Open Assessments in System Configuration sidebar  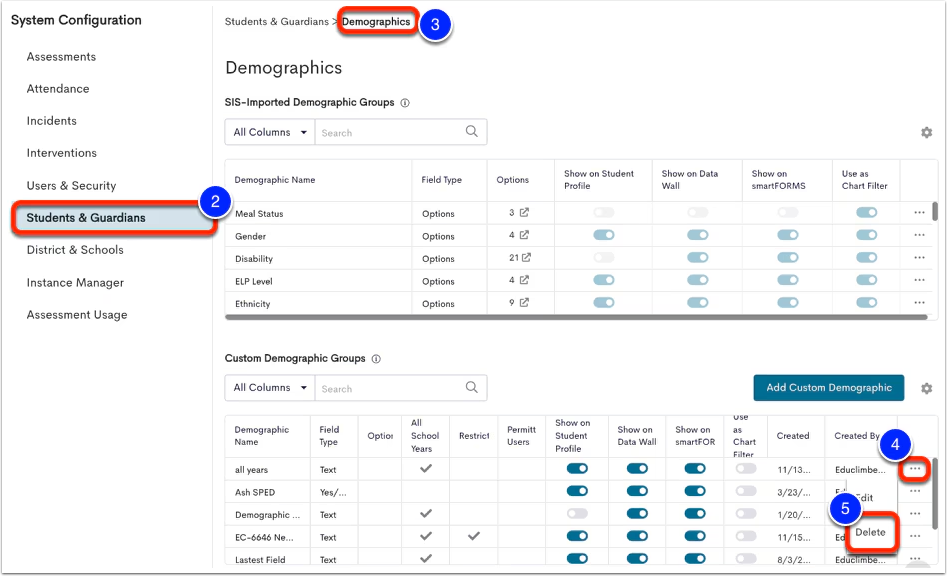coord(61,57)
